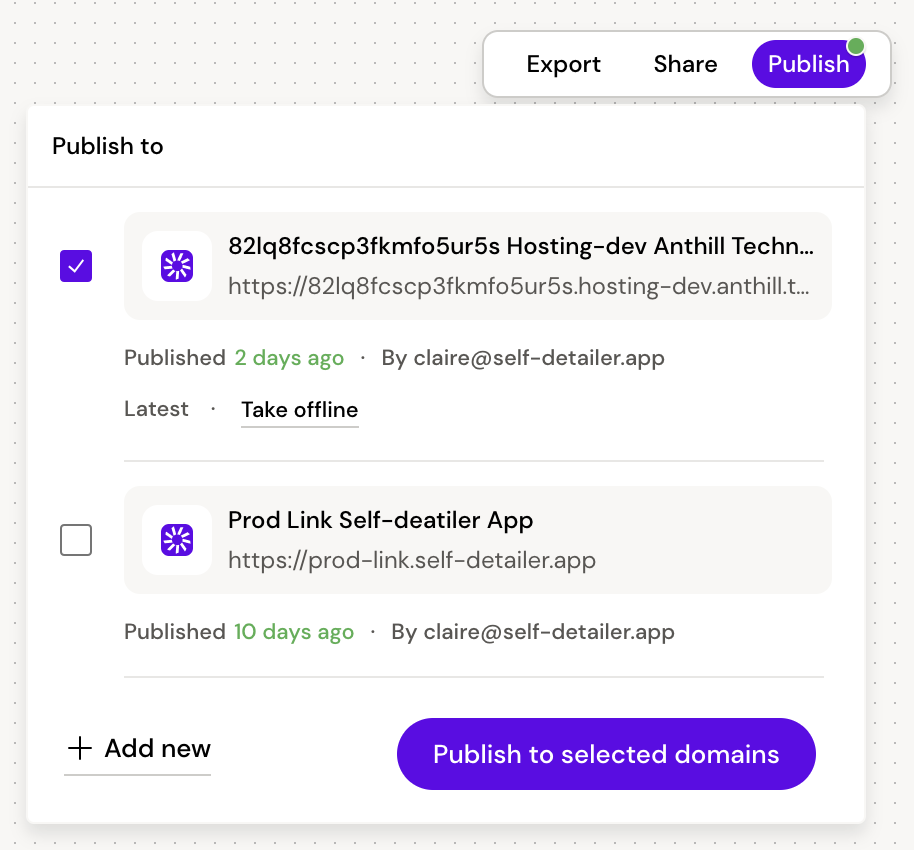Viewport: 914px width, 850px height.
Task: Select the Prod Link Self-deatiler App title
Action: pos(380,520)
